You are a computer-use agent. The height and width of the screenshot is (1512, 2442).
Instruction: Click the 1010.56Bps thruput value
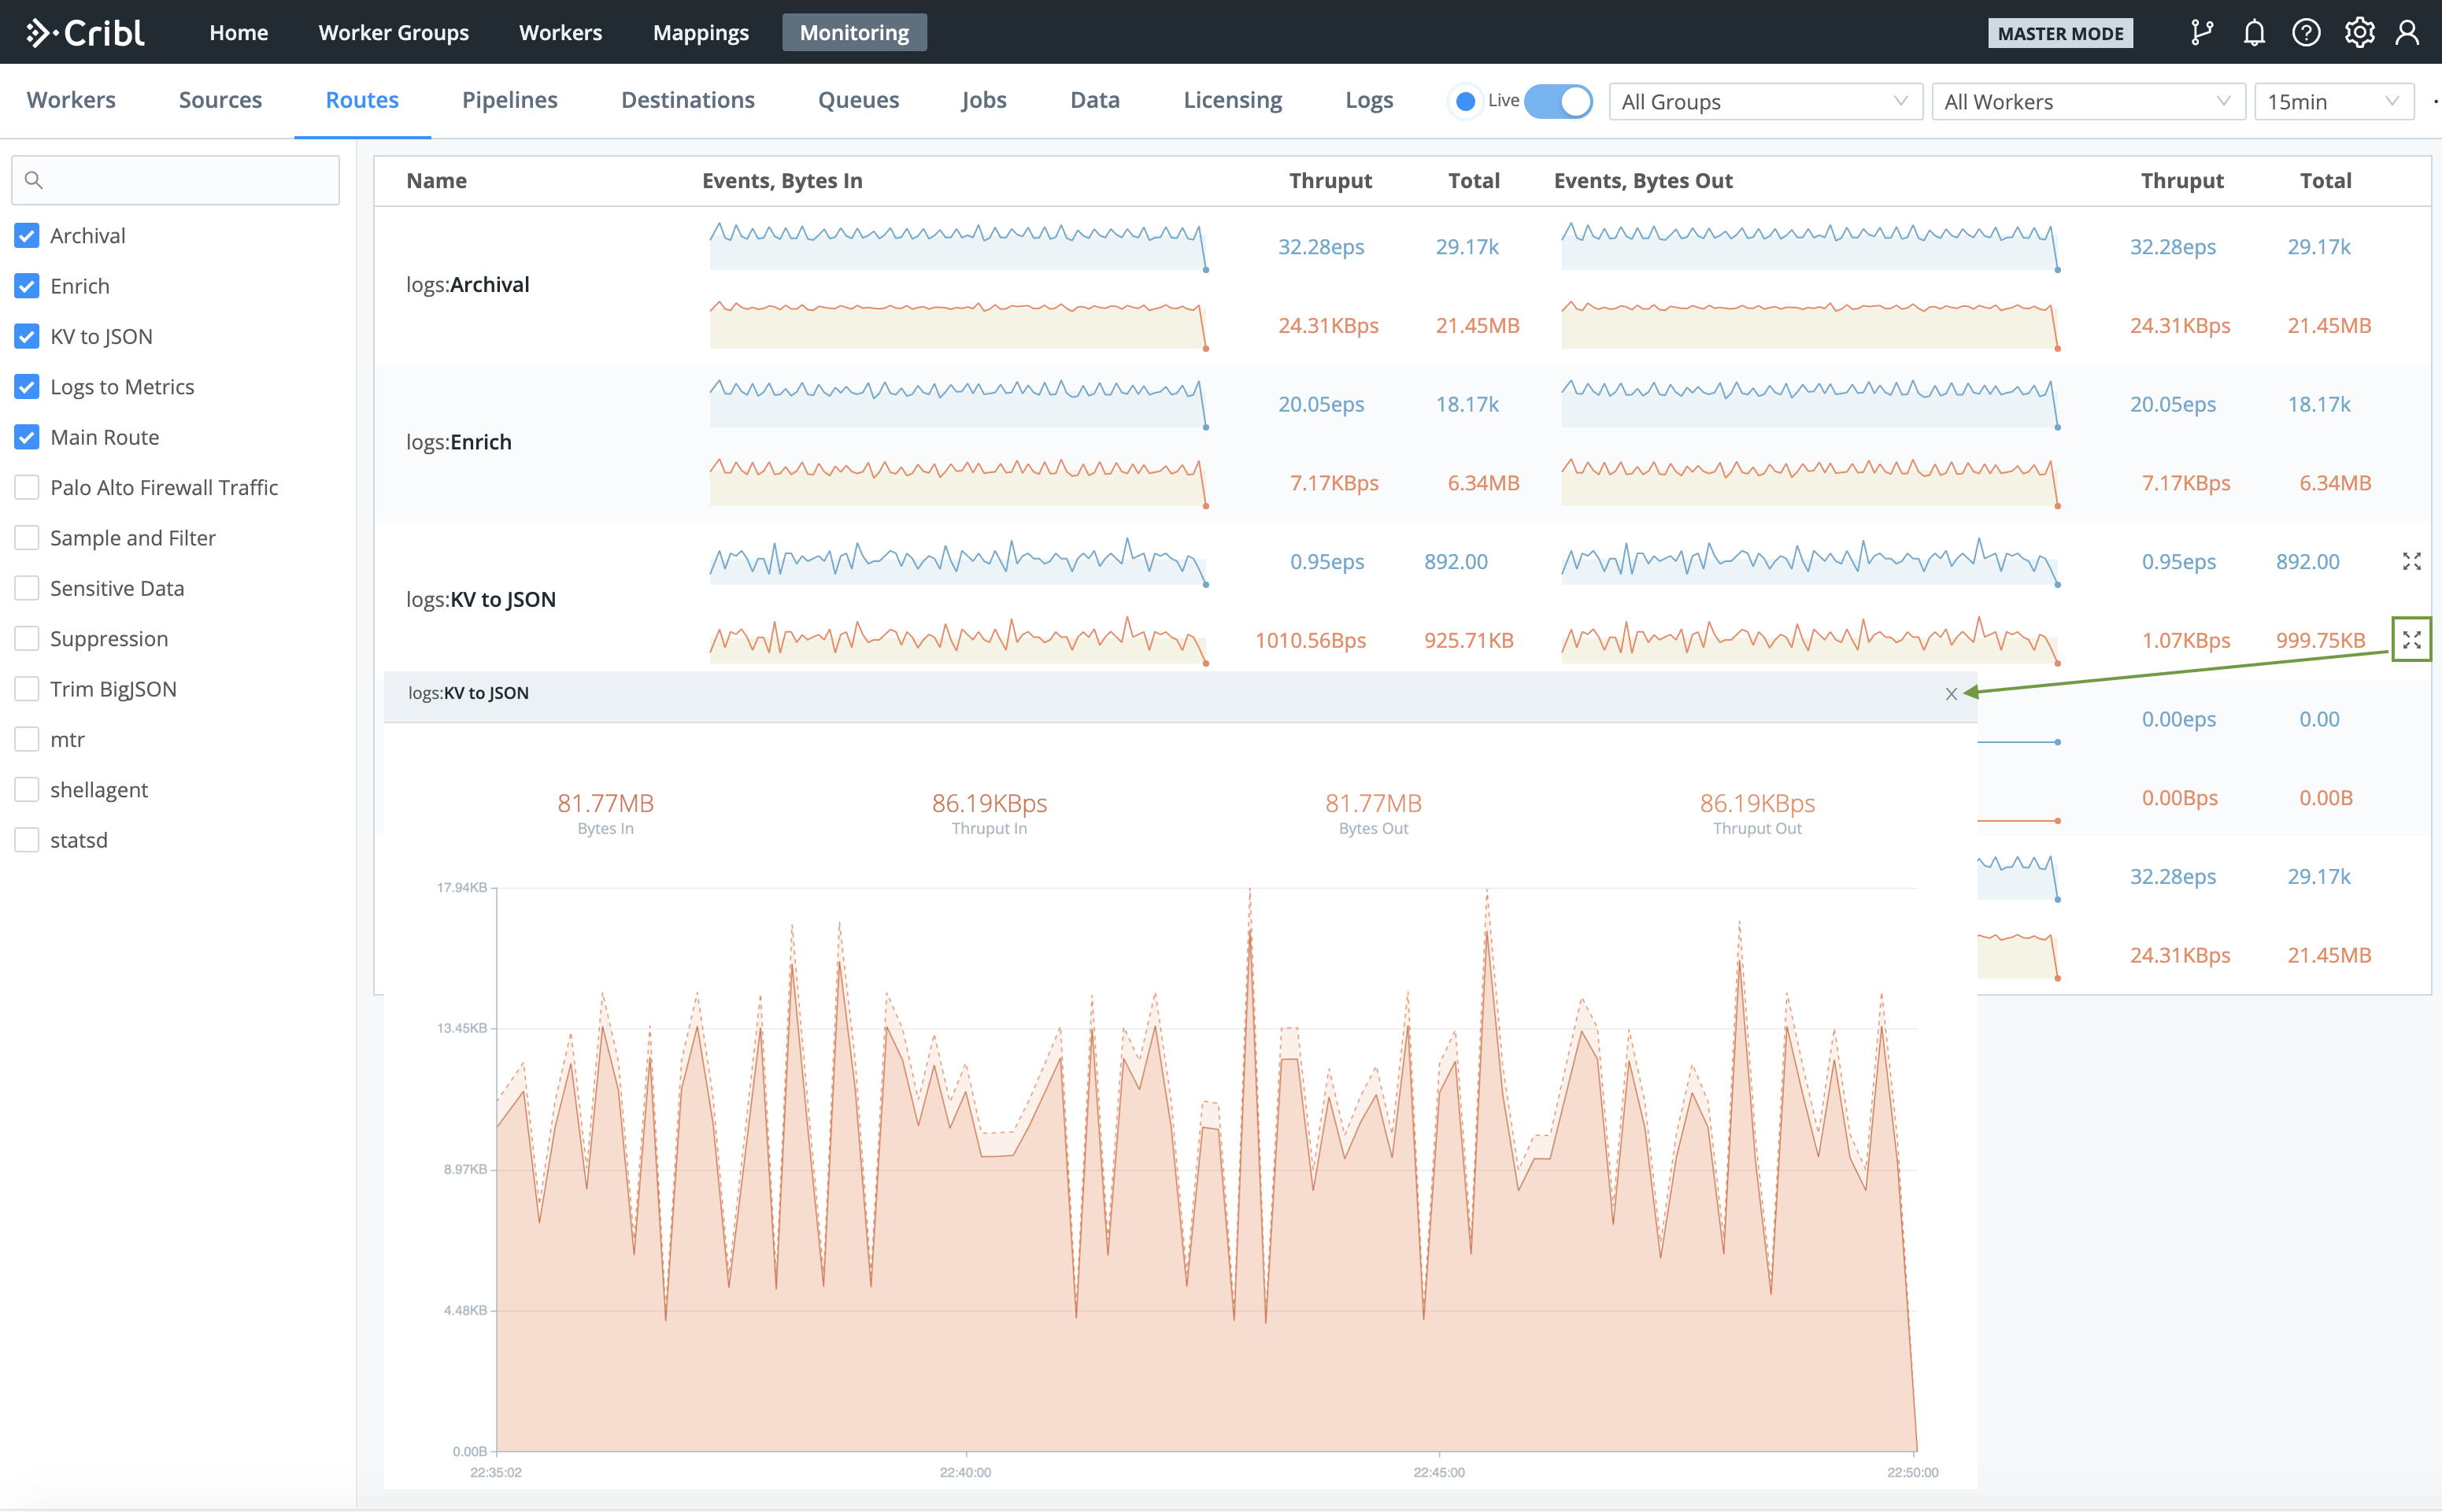click(x=1310, y=640)
